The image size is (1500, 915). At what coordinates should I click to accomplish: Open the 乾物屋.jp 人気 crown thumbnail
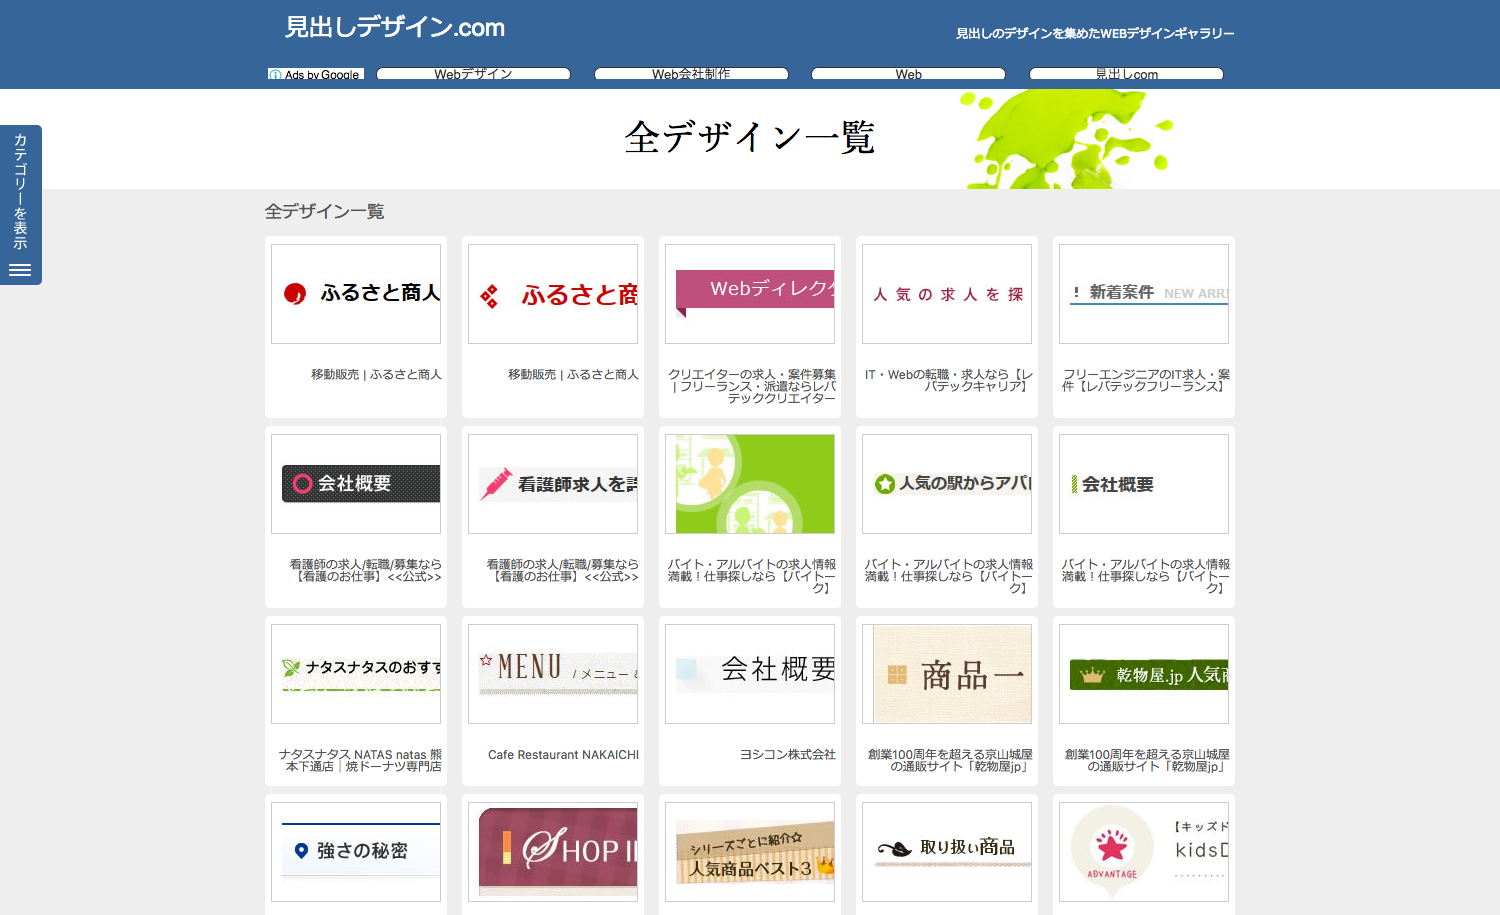pos(1144,674)
